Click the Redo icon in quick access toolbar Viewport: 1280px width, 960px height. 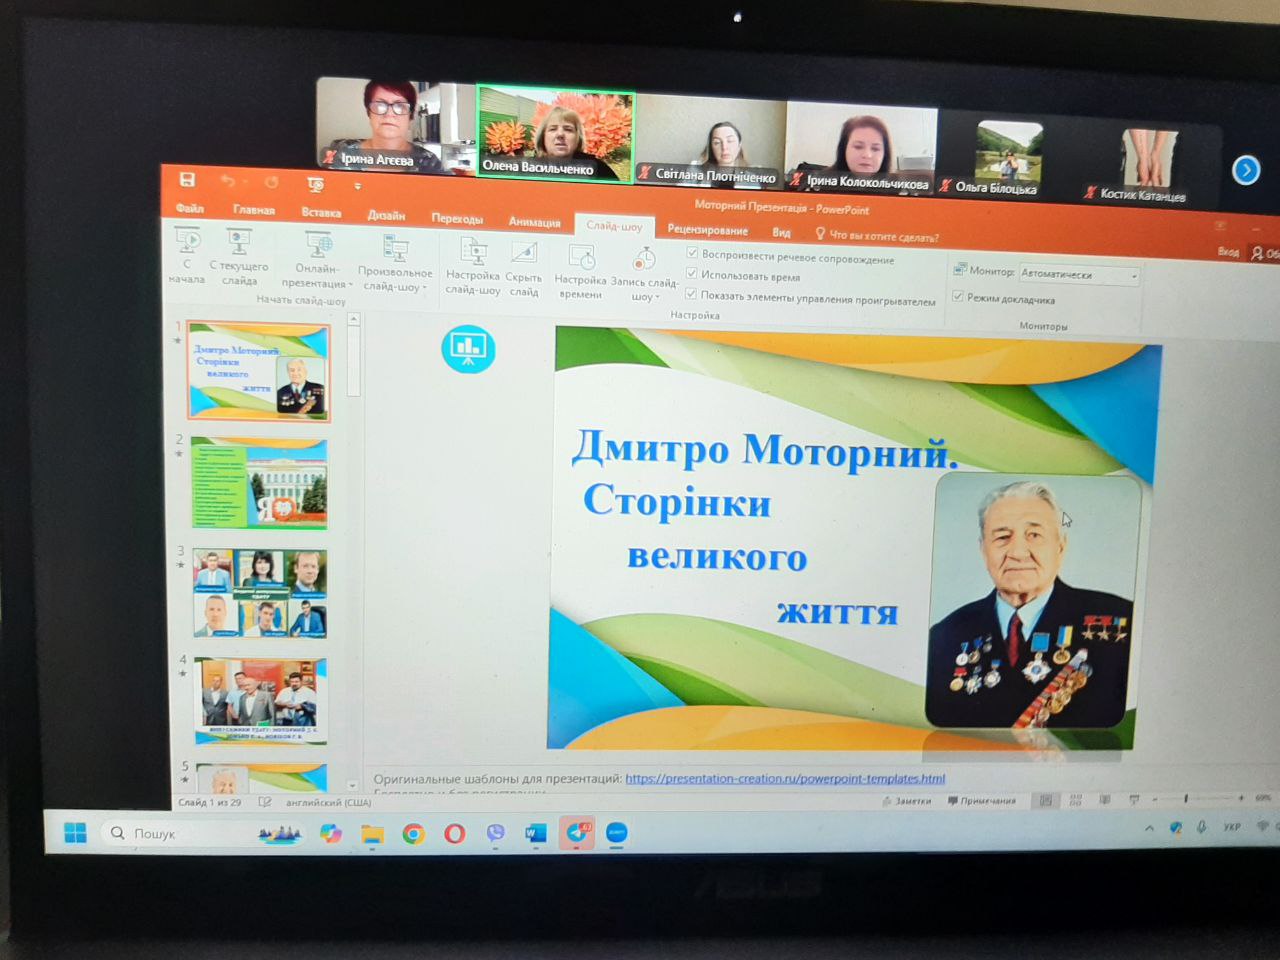(271, 182)
